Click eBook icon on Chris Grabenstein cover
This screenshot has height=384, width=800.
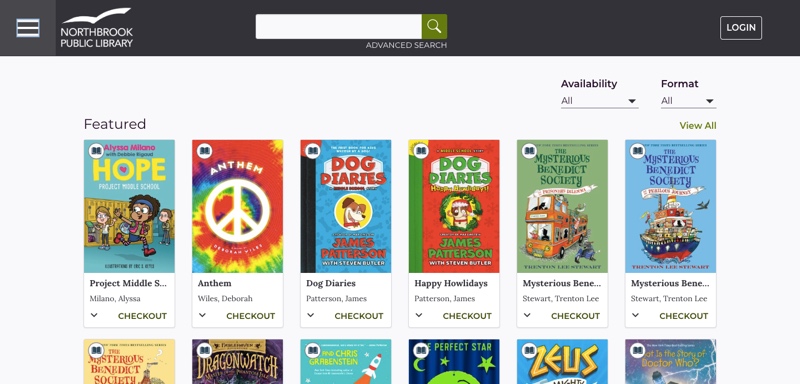[313, 350]
